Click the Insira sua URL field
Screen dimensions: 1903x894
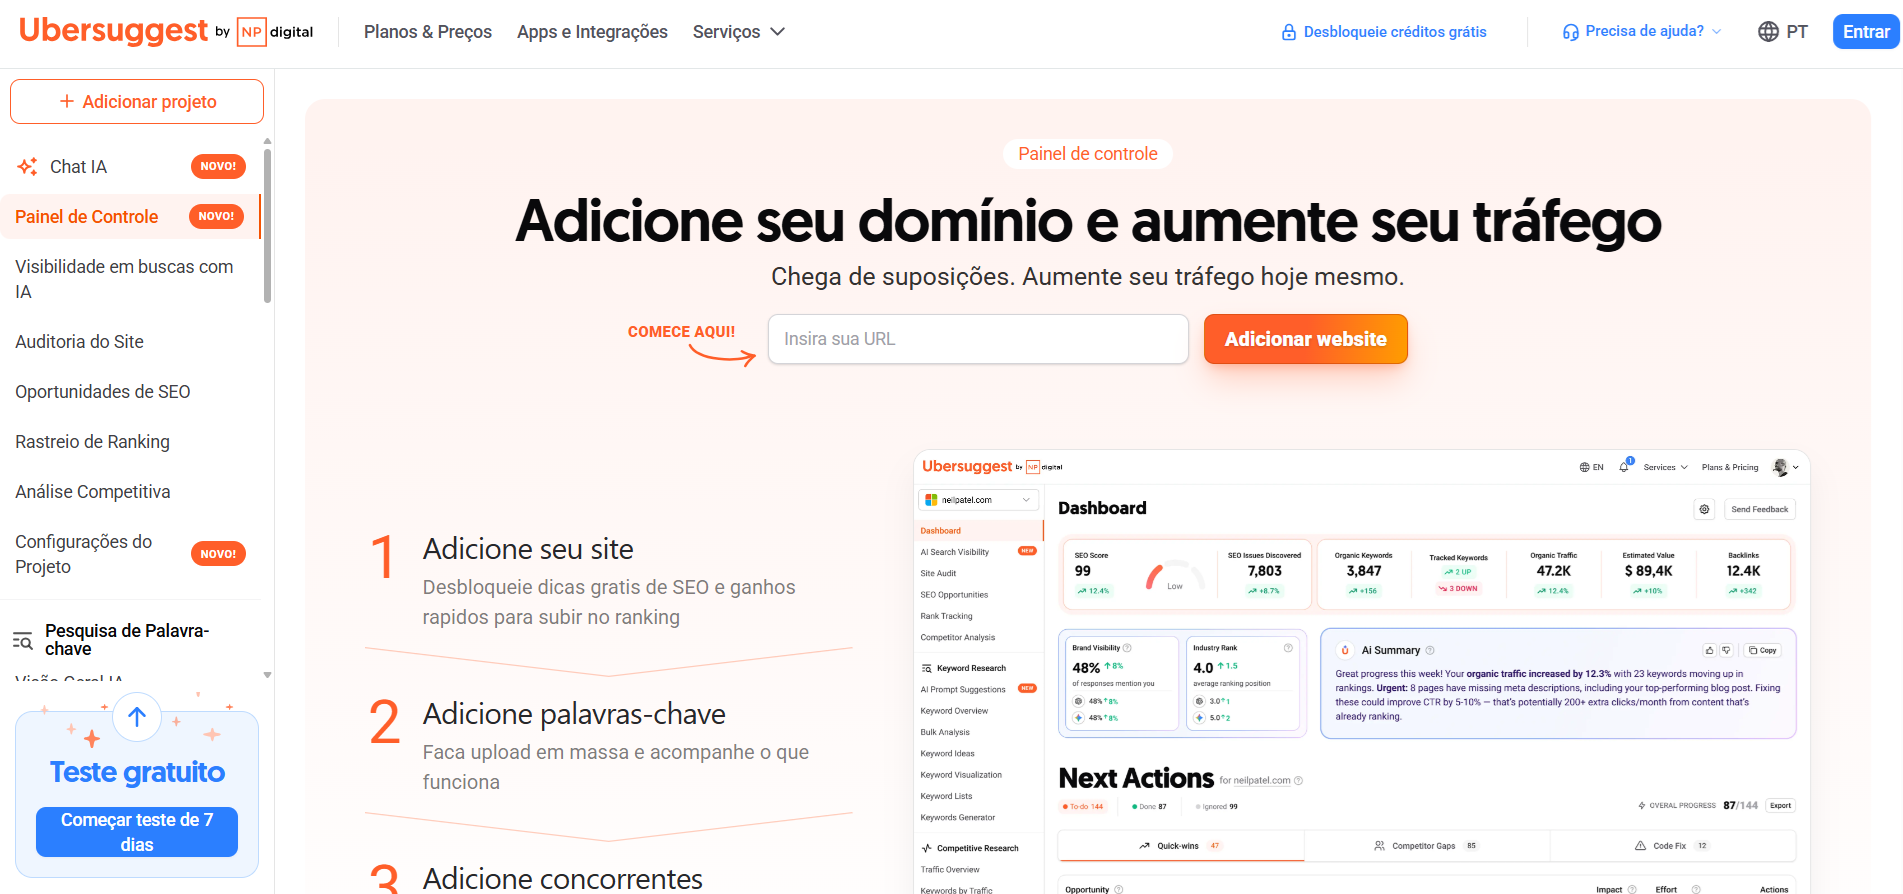[978, 339]
